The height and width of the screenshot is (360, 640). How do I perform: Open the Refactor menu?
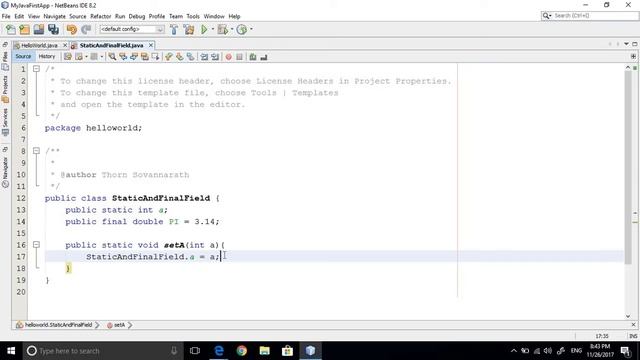[100, 16]
